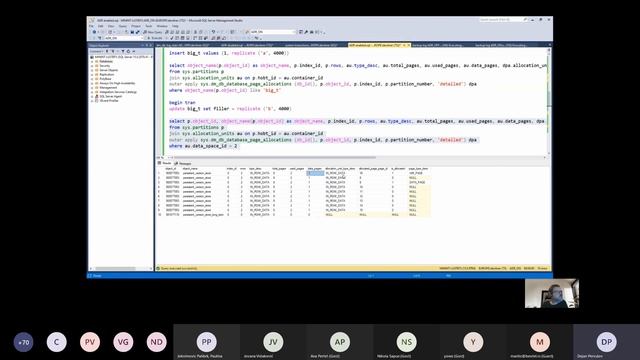
Task: Open the +70 more participants bubble
Action: [23, 342]
